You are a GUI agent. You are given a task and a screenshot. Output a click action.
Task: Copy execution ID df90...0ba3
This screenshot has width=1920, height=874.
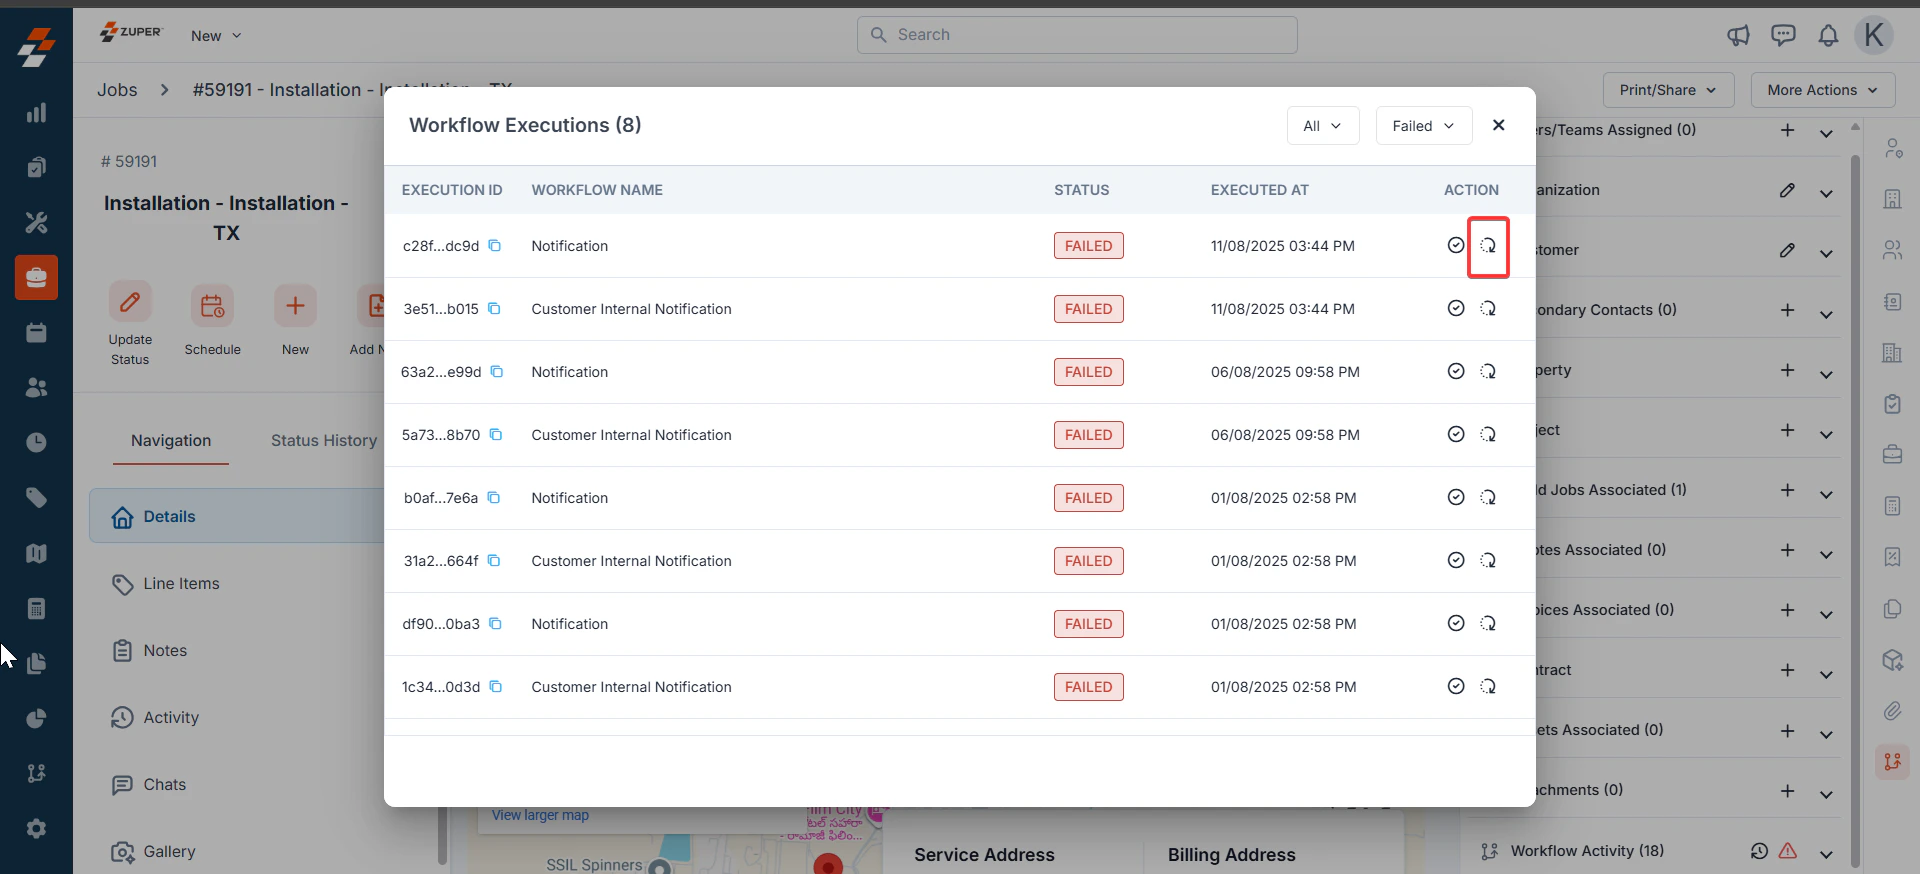495,624
